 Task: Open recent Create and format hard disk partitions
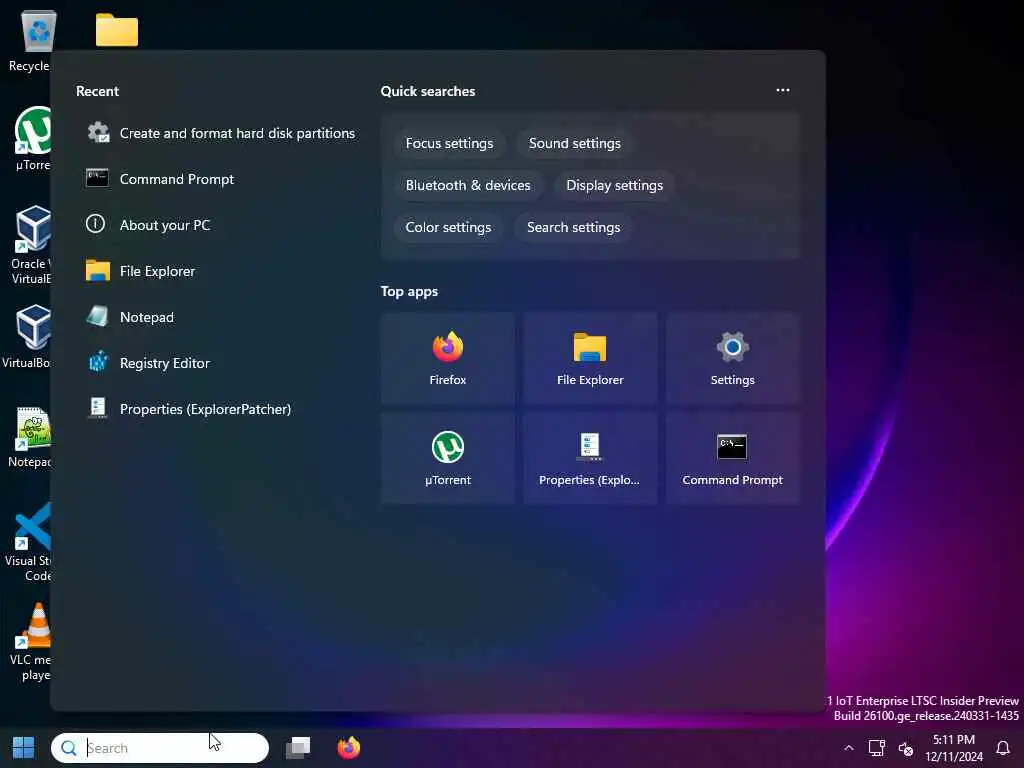pyautogui.click(x=221, y=133)
